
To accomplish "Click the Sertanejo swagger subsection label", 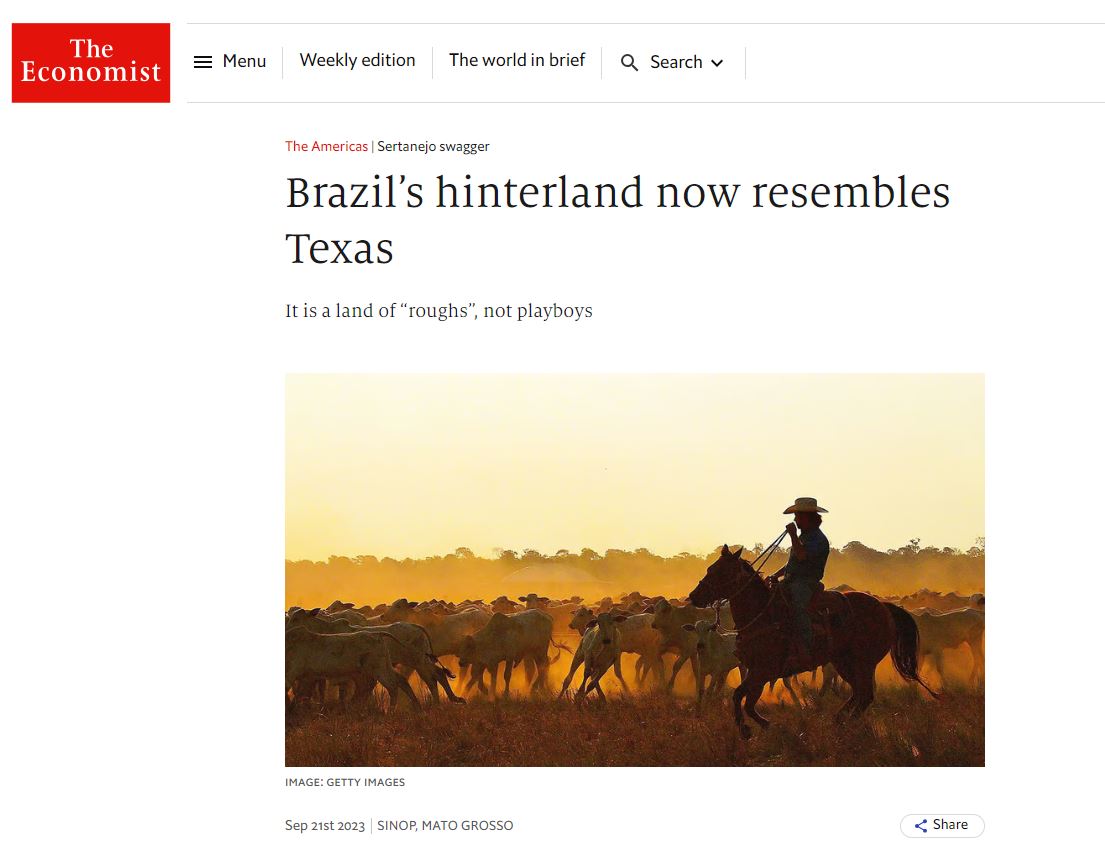I will [x=433, y=147].
